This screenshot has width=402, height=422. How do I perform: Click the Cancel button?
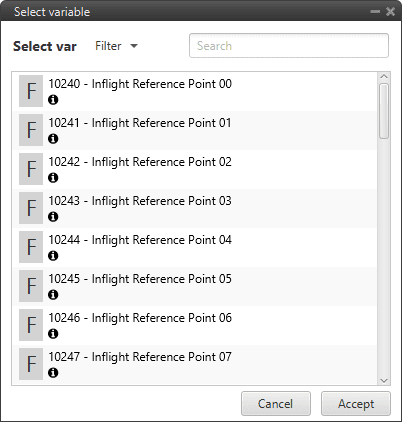coord(276,404)
